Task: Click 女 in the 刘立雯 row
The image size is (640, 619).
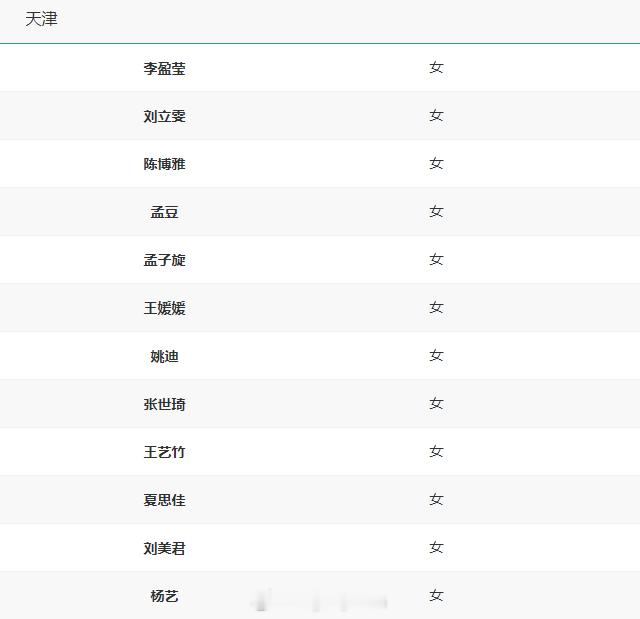Action: click(x=436, y=115)
